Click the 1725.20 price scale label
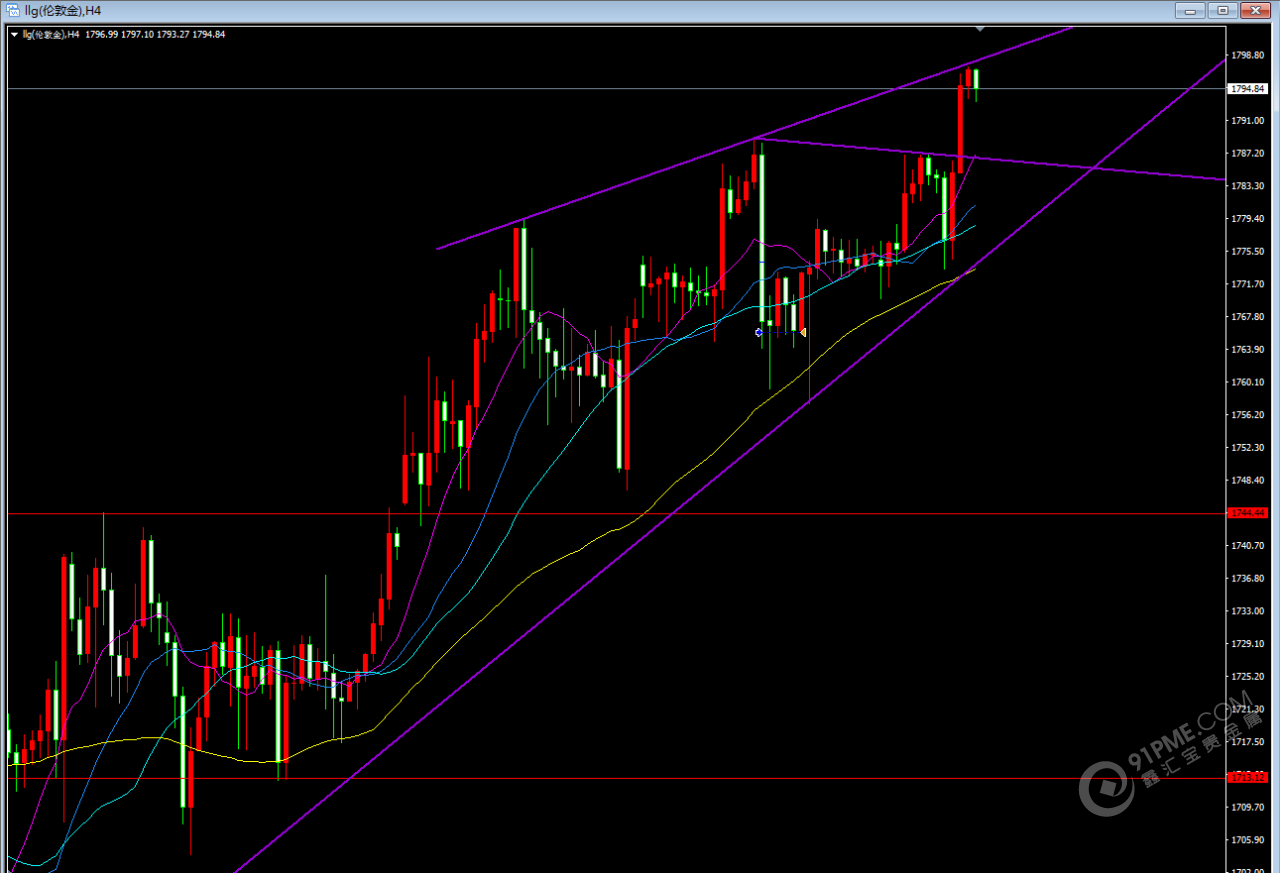Viewport: 1280px width, 873px height. [x=1247, y=676]
